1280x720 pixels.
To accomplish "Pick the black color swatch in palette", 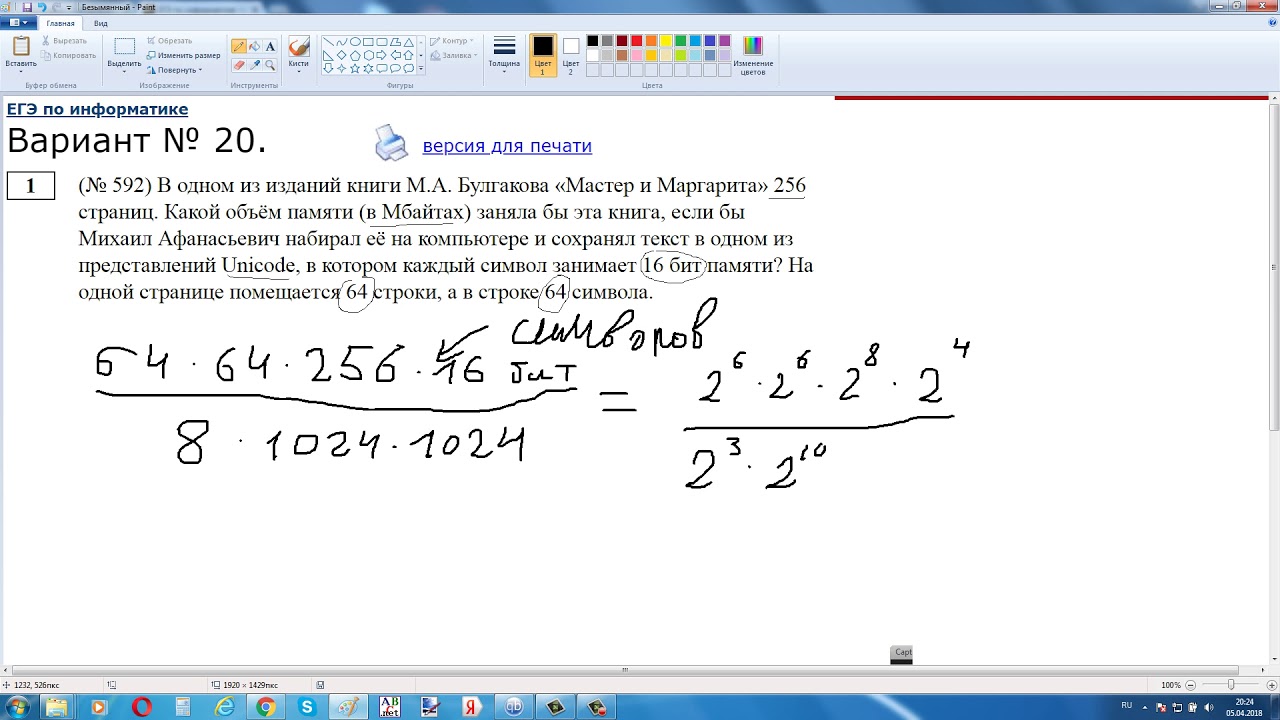I will (592, 41).
